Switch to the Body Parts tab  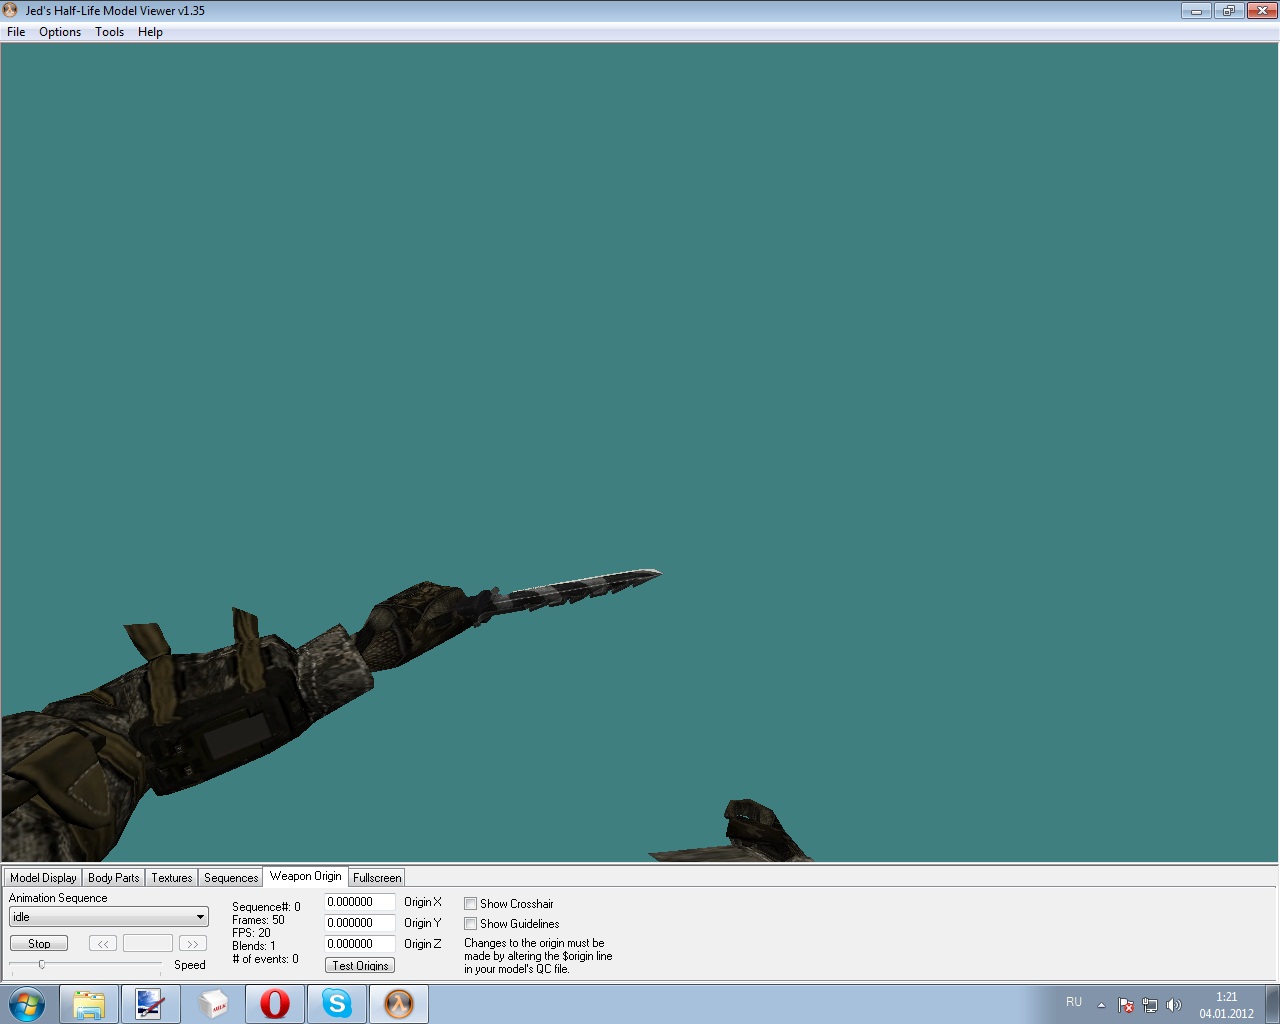click(x=113, y=878)
